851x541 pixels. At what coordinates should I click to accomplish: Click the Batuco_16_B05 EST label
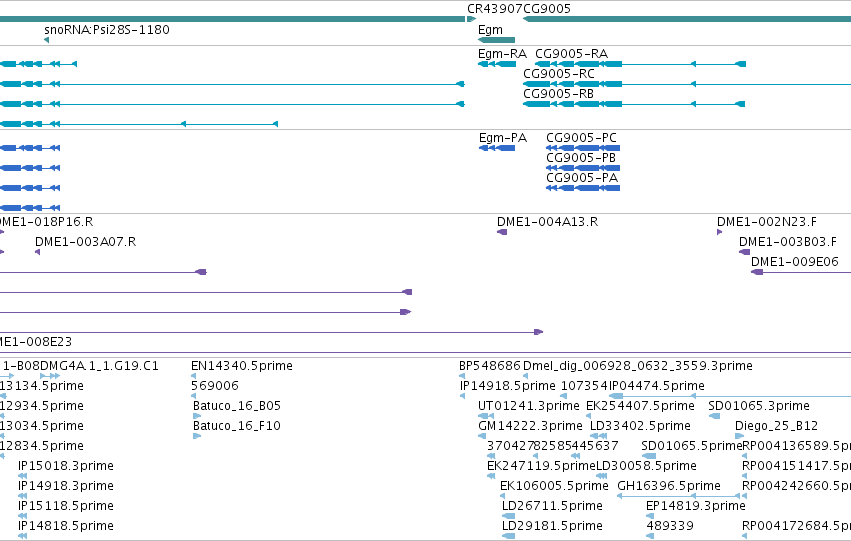(x=237, y=406)
